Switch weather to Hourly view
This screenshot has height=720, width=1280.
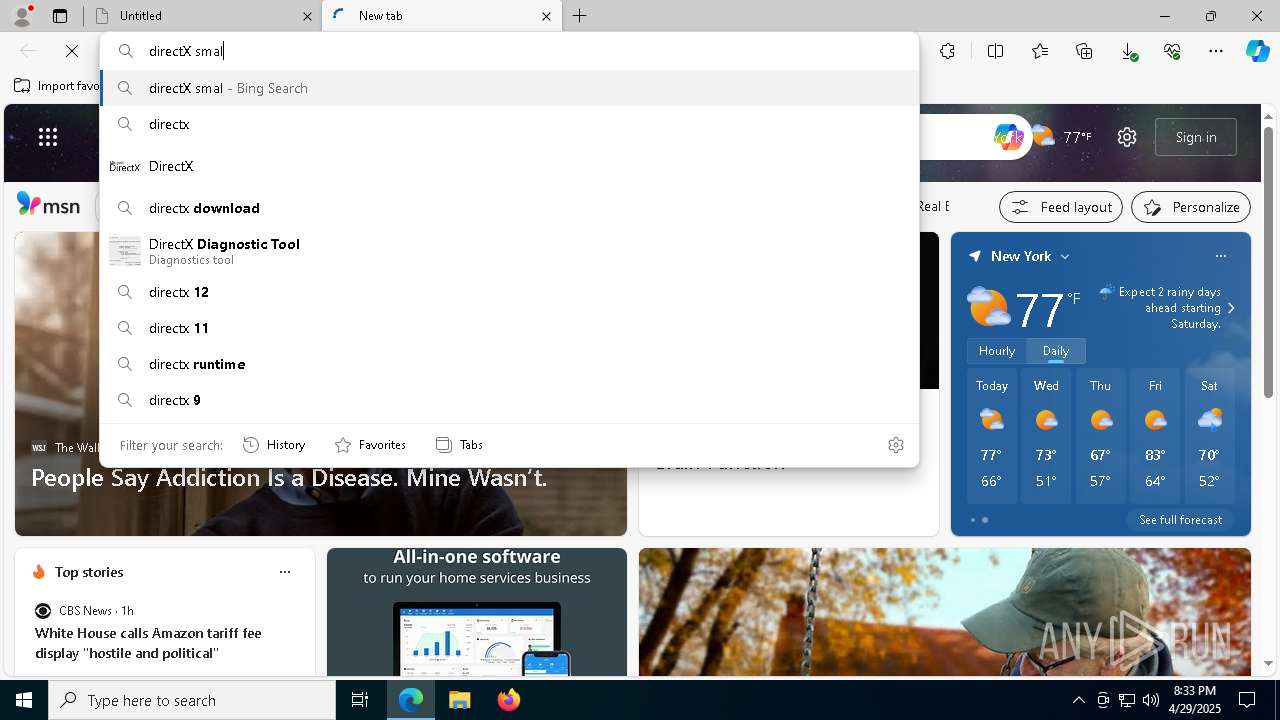997,351
